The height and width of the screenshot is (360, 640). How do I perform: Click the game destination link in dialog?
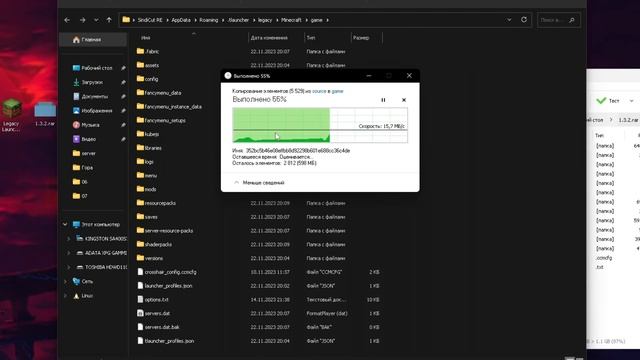click(x=337, y=91)
